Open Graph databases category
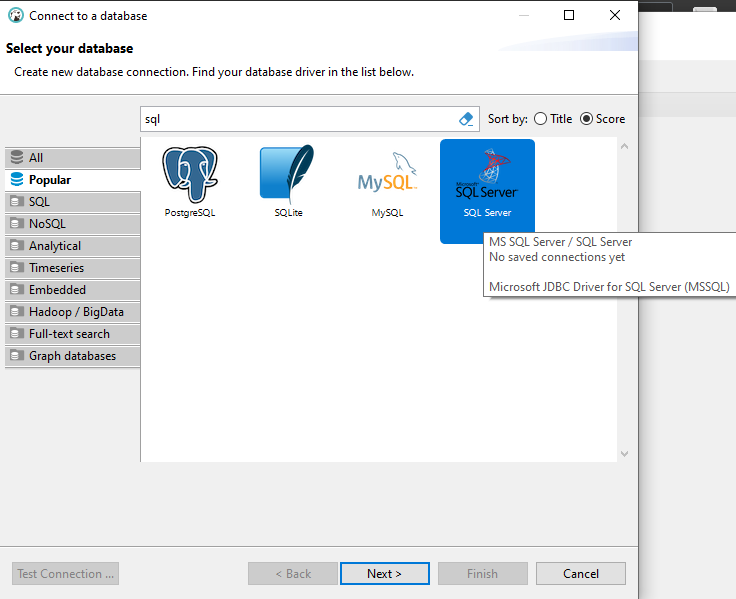This screenshot has height=599, width=736. (72, 356)
